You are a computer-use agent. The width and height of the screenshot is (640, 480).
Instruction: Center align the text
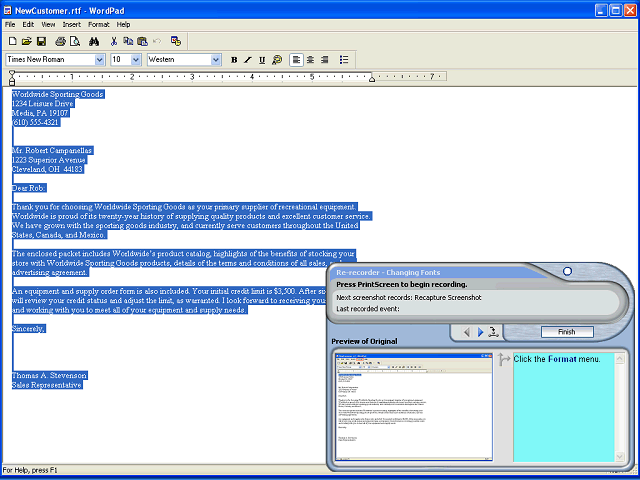[x=311, y=60]
